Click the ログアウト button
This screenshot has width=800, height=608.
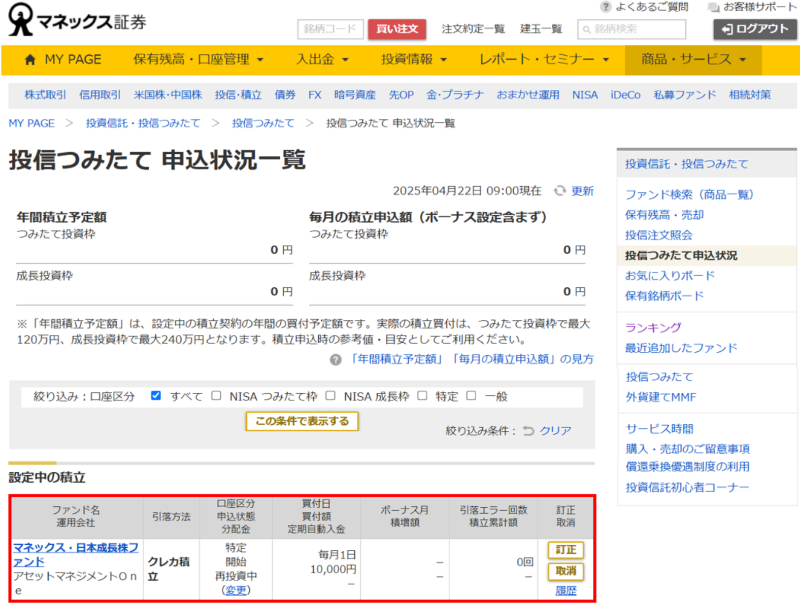tap(755, 29)
